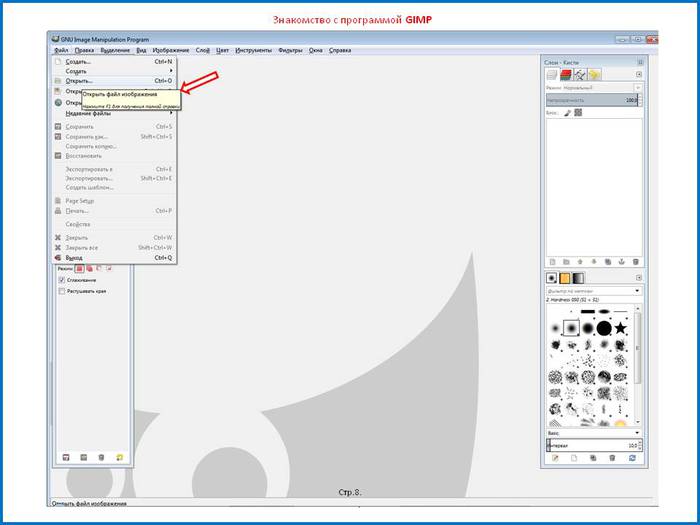The image size is (700, 525).
Task: Choose Выход to quit GIMP
Action: tap(114, 258)
